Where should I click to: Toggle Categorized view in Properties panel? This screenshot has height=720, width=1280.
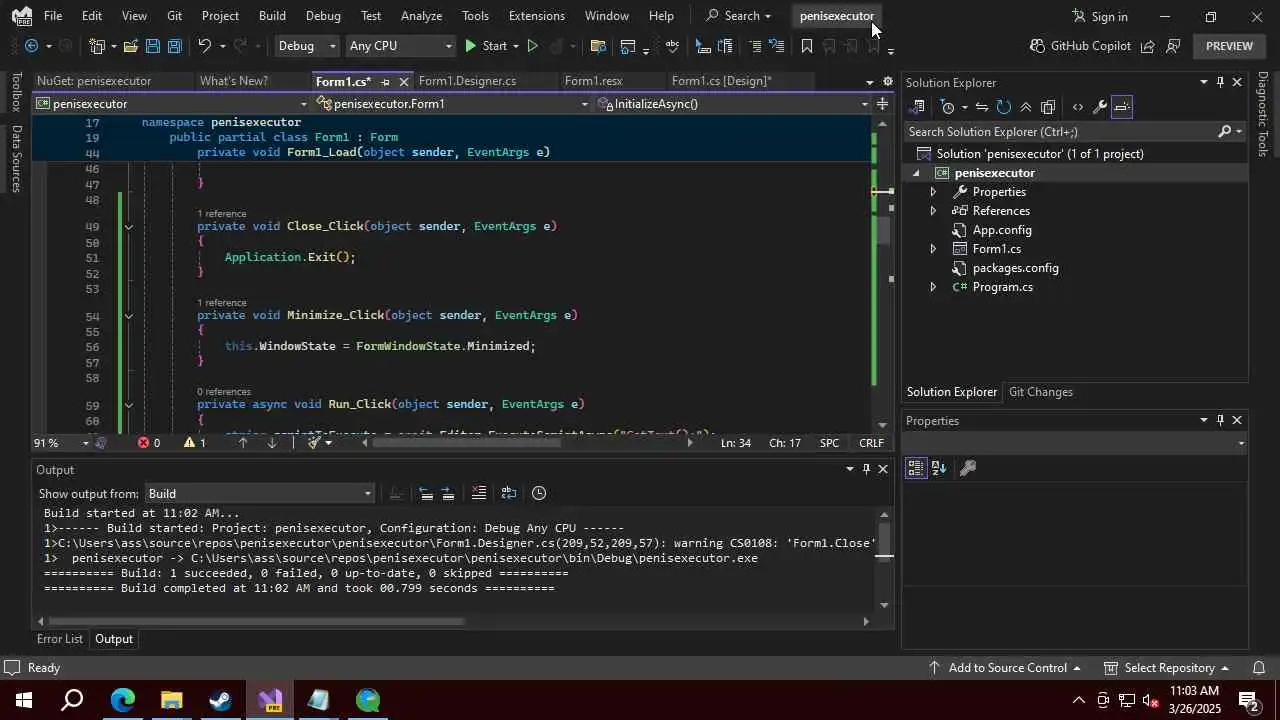point(915,468)
